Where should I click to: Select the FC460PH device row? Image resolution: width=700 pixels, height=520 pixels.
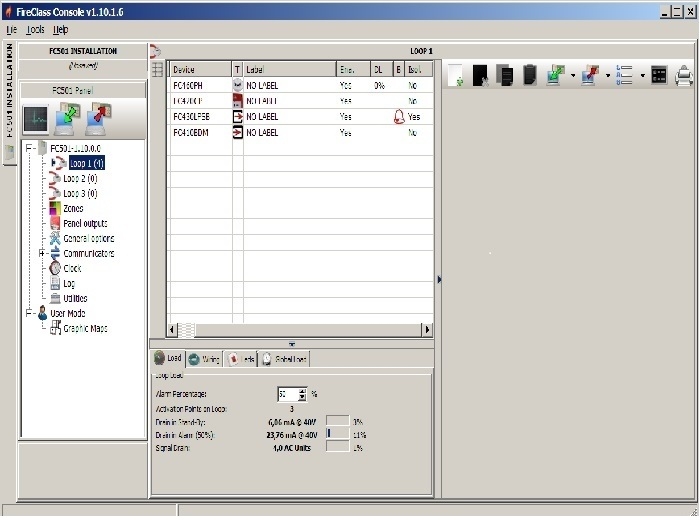point(301,85)
